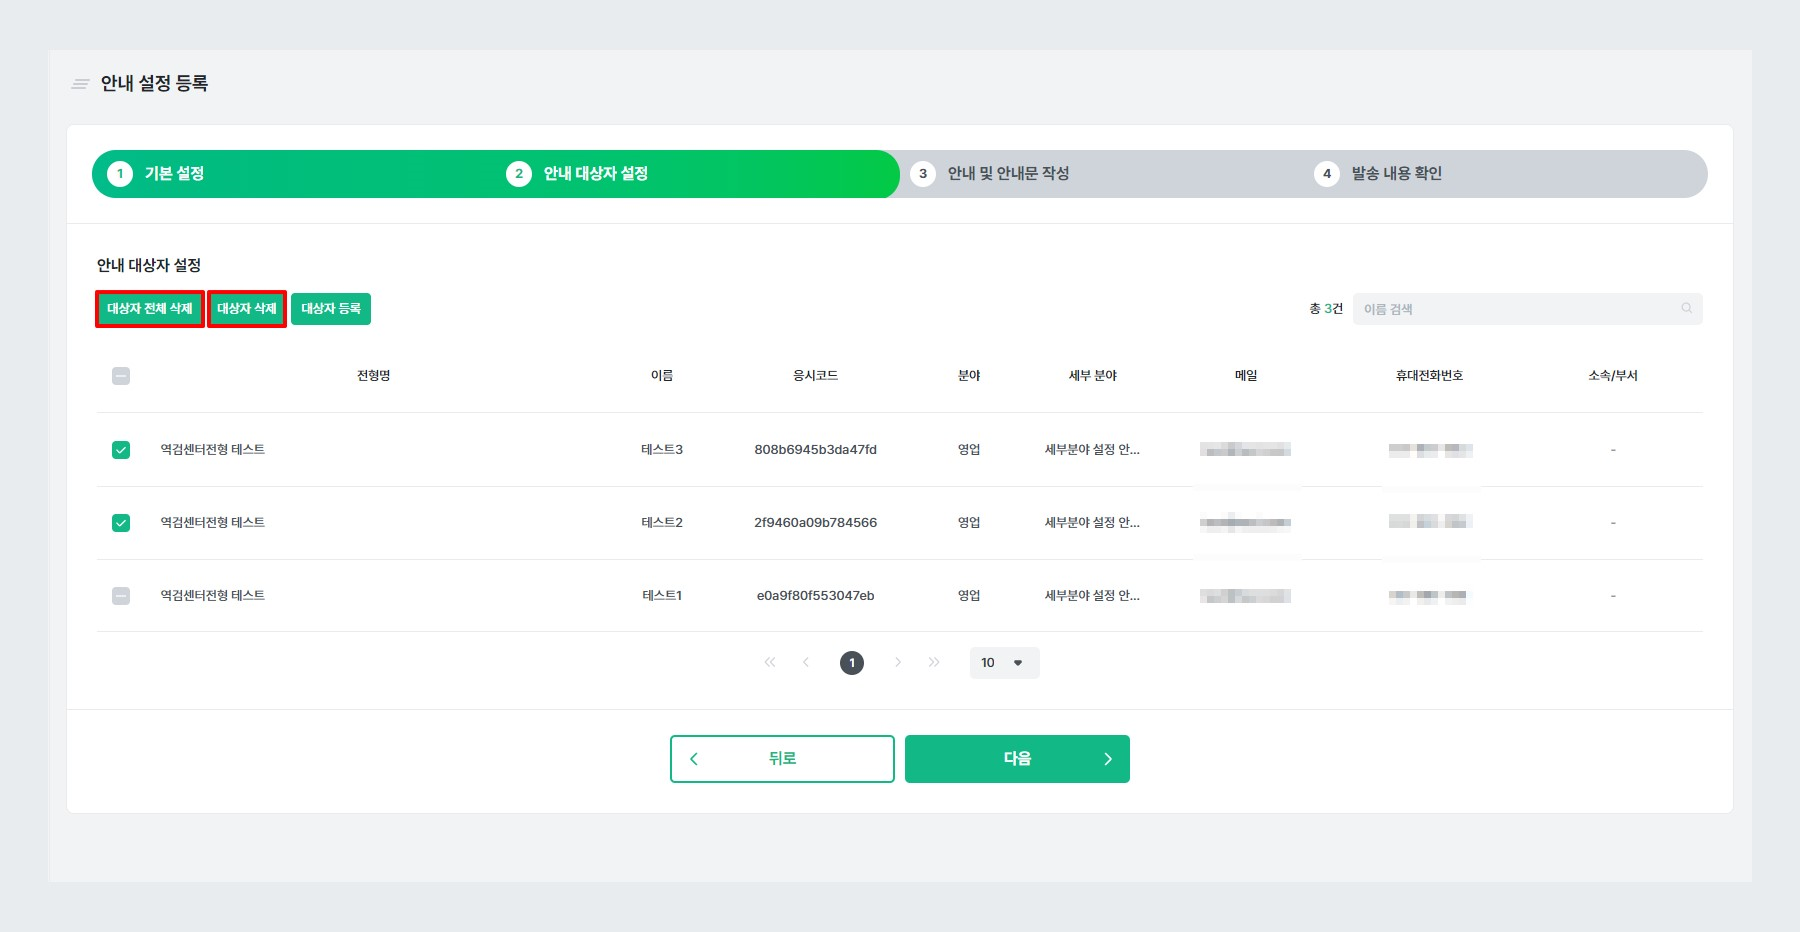Open step 4 발송 내용 확인
1800x932 pixels.
coord(1378,174)
